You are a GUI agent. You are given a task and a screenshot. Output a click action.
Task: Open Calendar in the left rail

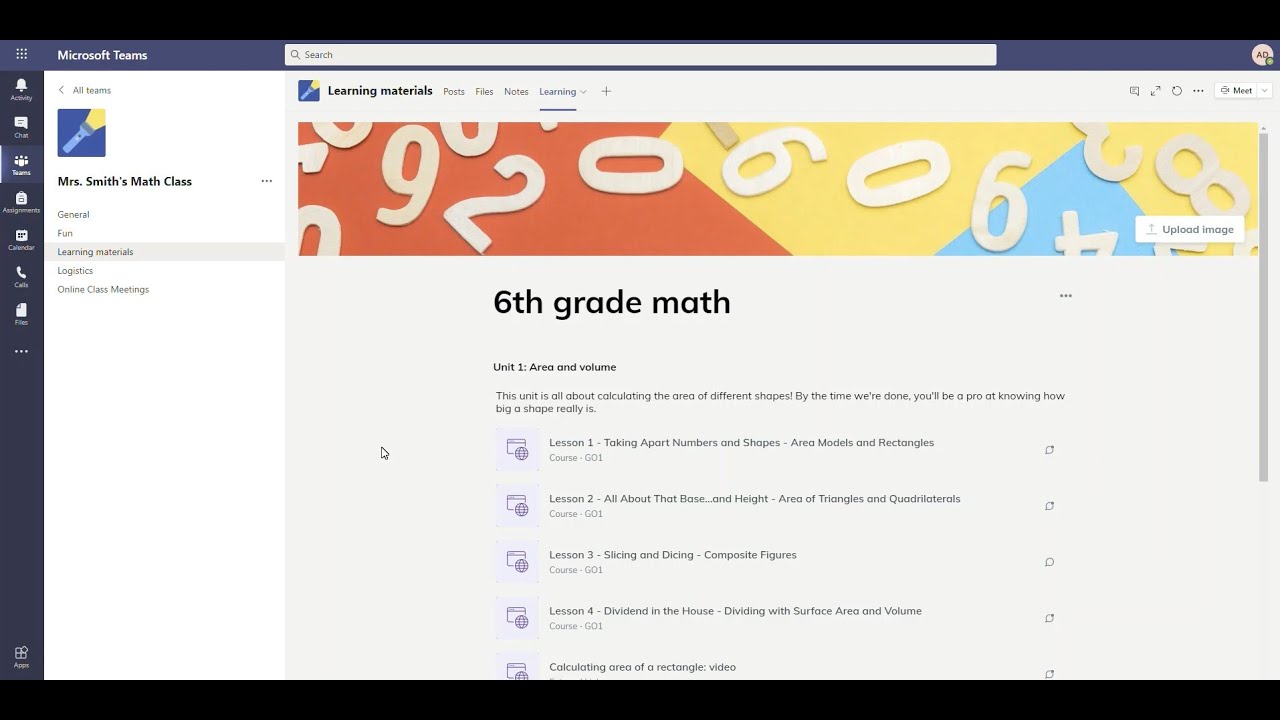click(x=21, y=240)
